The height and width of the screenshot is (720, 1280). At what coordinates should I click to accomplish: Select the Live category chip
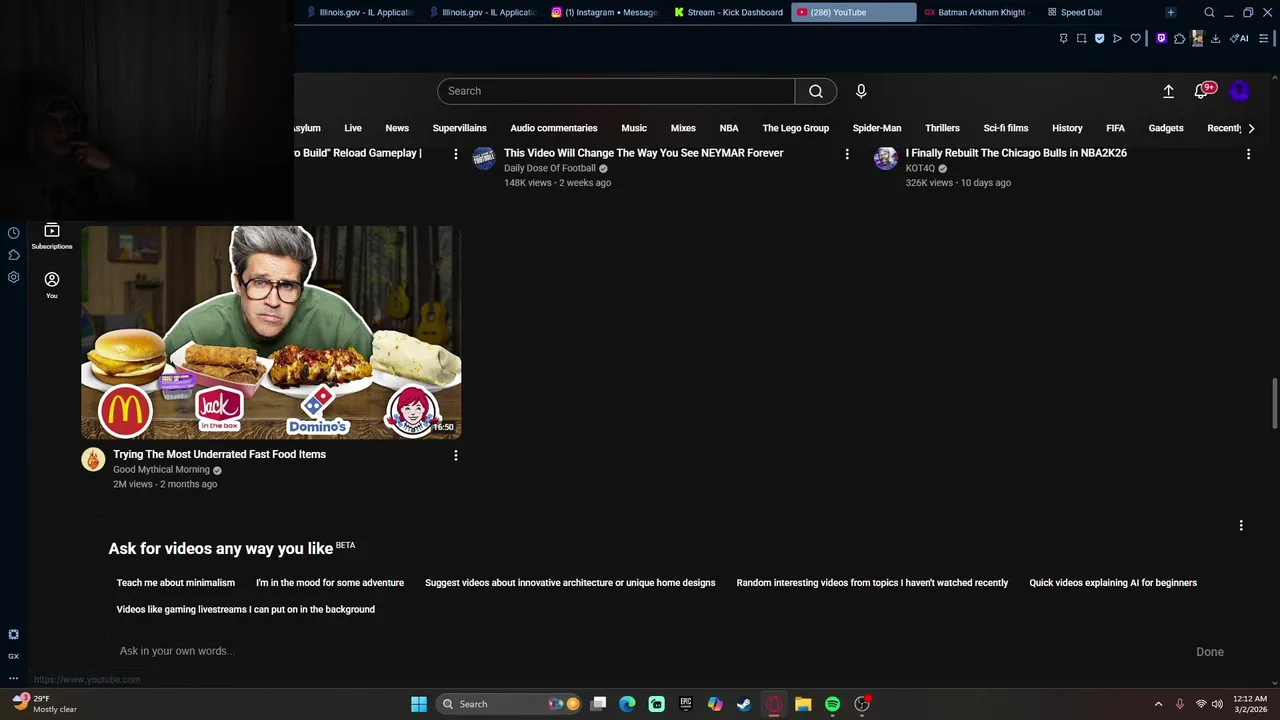353,128
